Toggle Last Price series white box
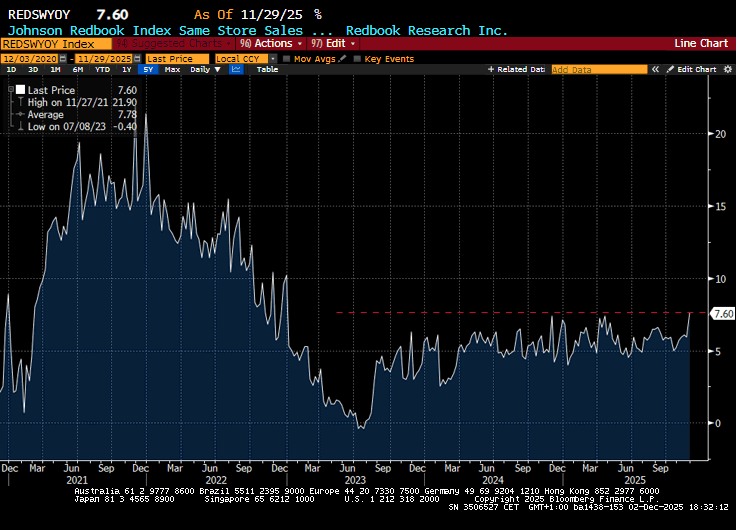 click(20, 90)
